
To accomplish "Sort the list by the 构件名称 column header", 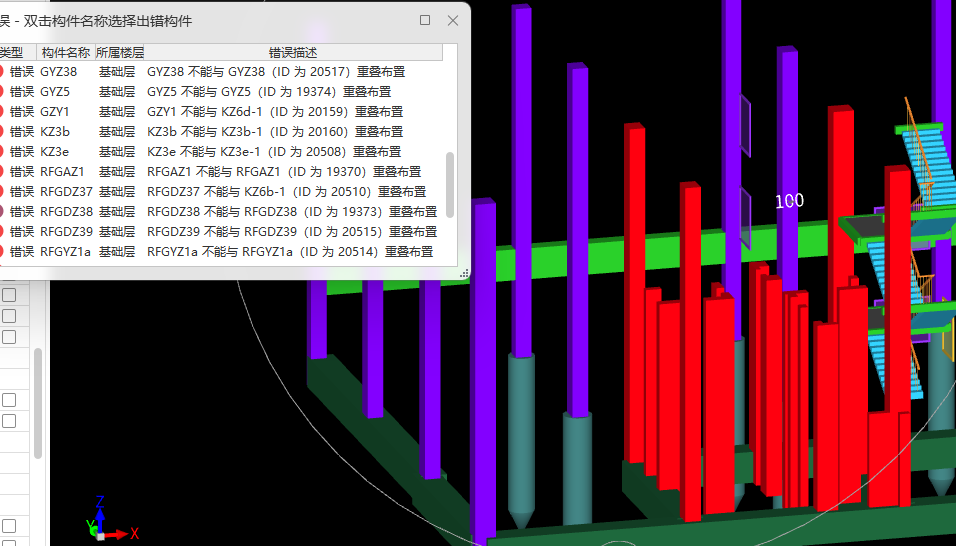I will (x=66, y=52).
